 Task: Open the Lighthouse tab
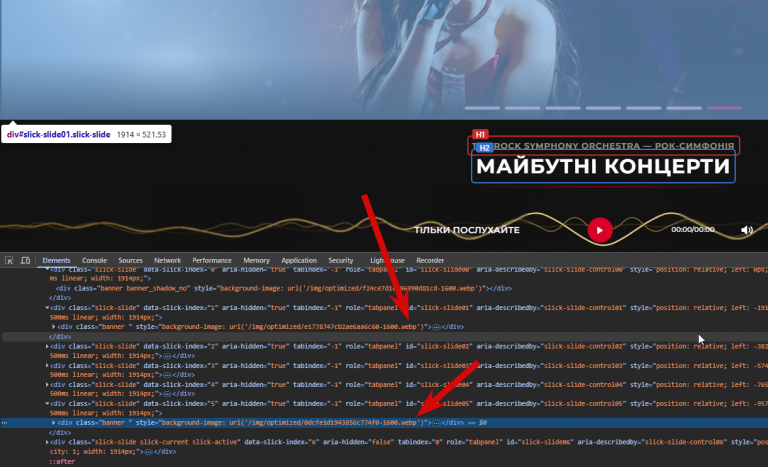click(x=387, y=260)
